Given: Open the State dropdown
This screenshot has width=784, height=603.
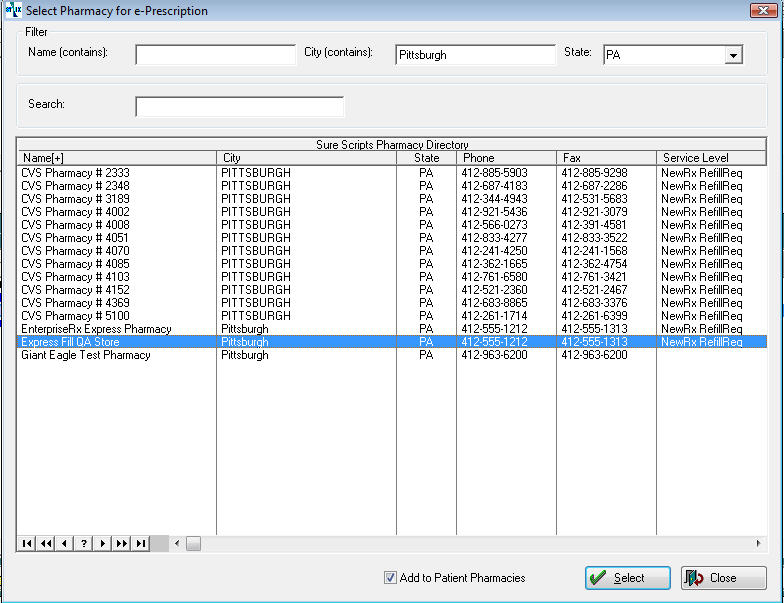Looking at the screenshot, I should [x=733, y=55].
